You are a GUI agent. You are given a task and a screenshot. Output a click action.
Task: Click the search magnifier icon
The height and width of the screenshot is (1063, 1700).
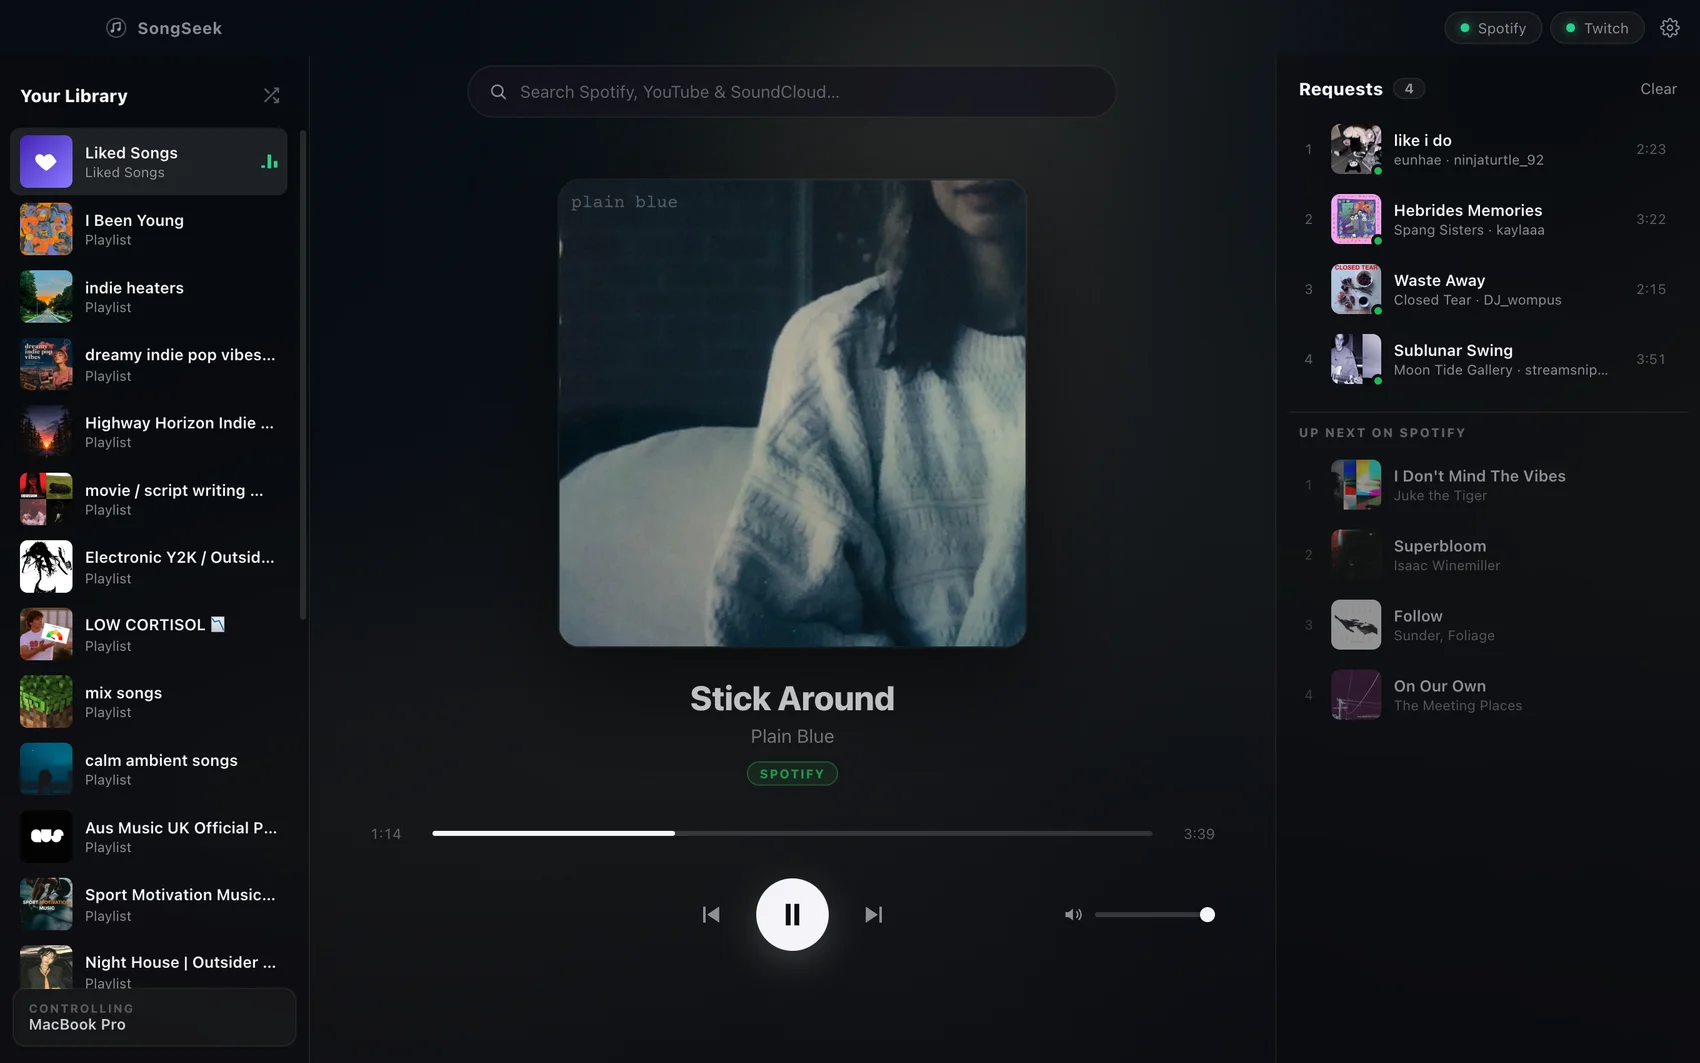click(498, 92)
